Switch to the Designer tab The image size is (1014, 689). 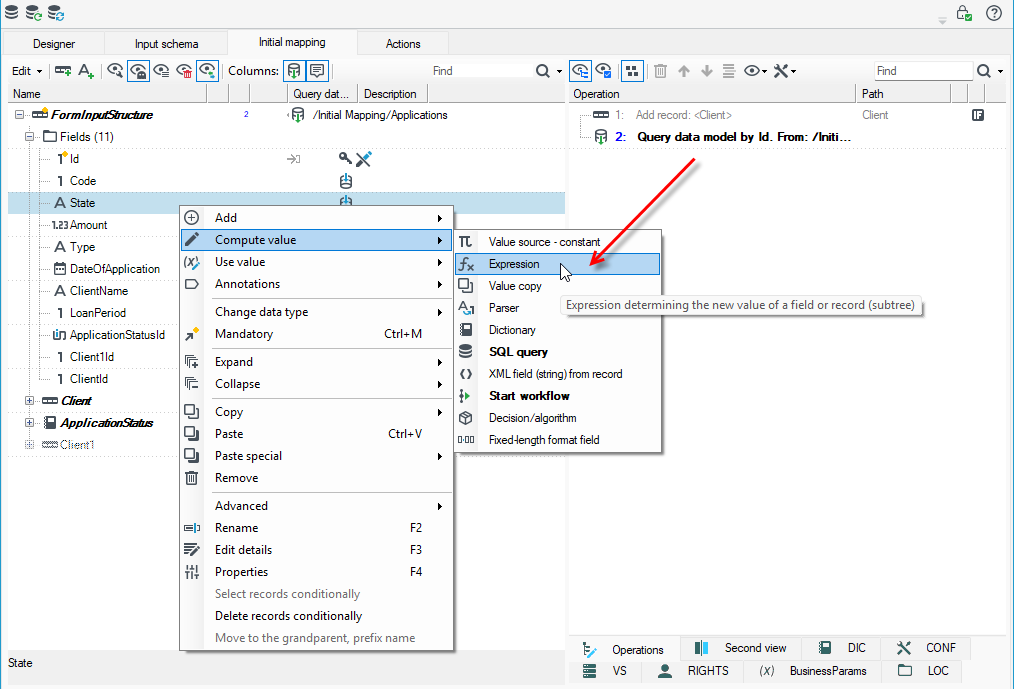coord(54,43)
